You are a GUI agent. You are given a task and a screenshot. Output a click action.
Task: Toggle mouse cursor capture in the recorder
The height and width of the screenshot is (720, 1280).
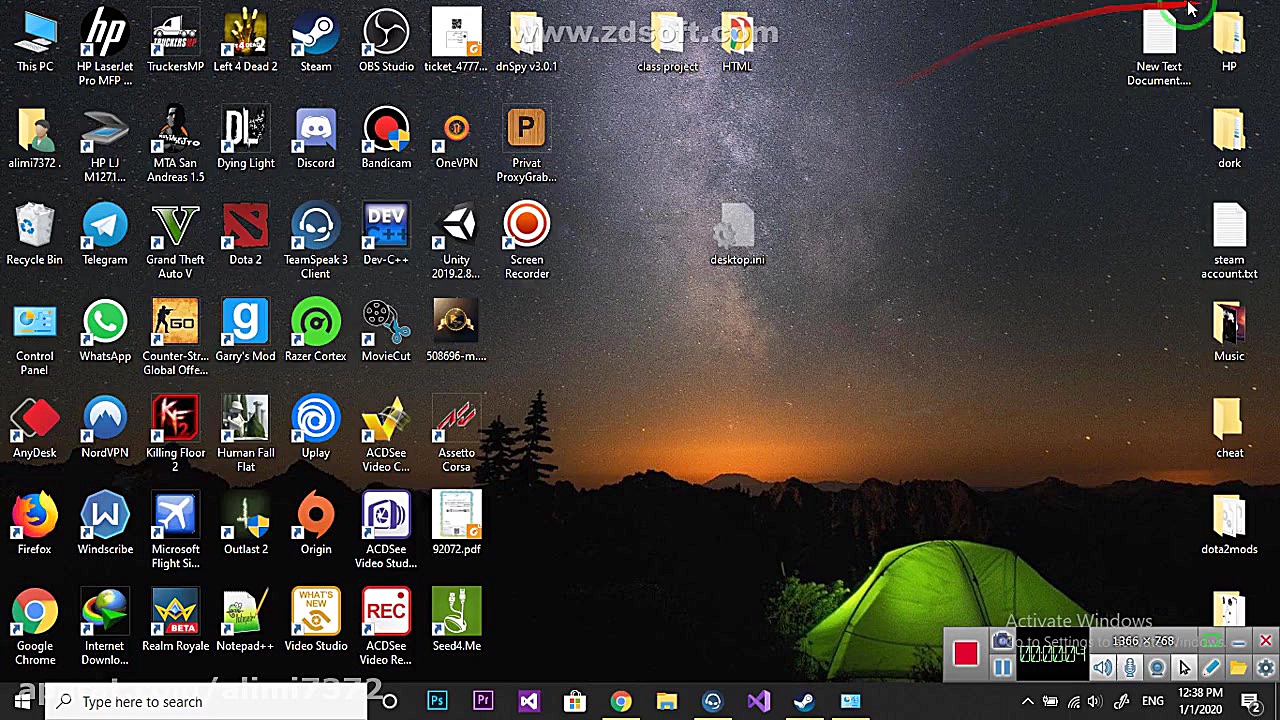tap(1184, 668)
